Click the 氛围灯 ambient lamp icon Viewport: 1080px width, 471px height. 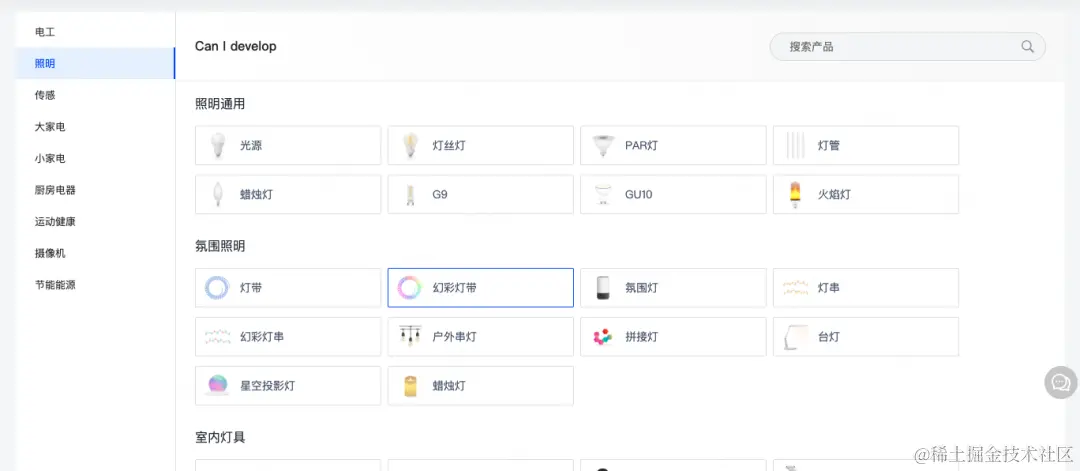click(x=602, y=288)
